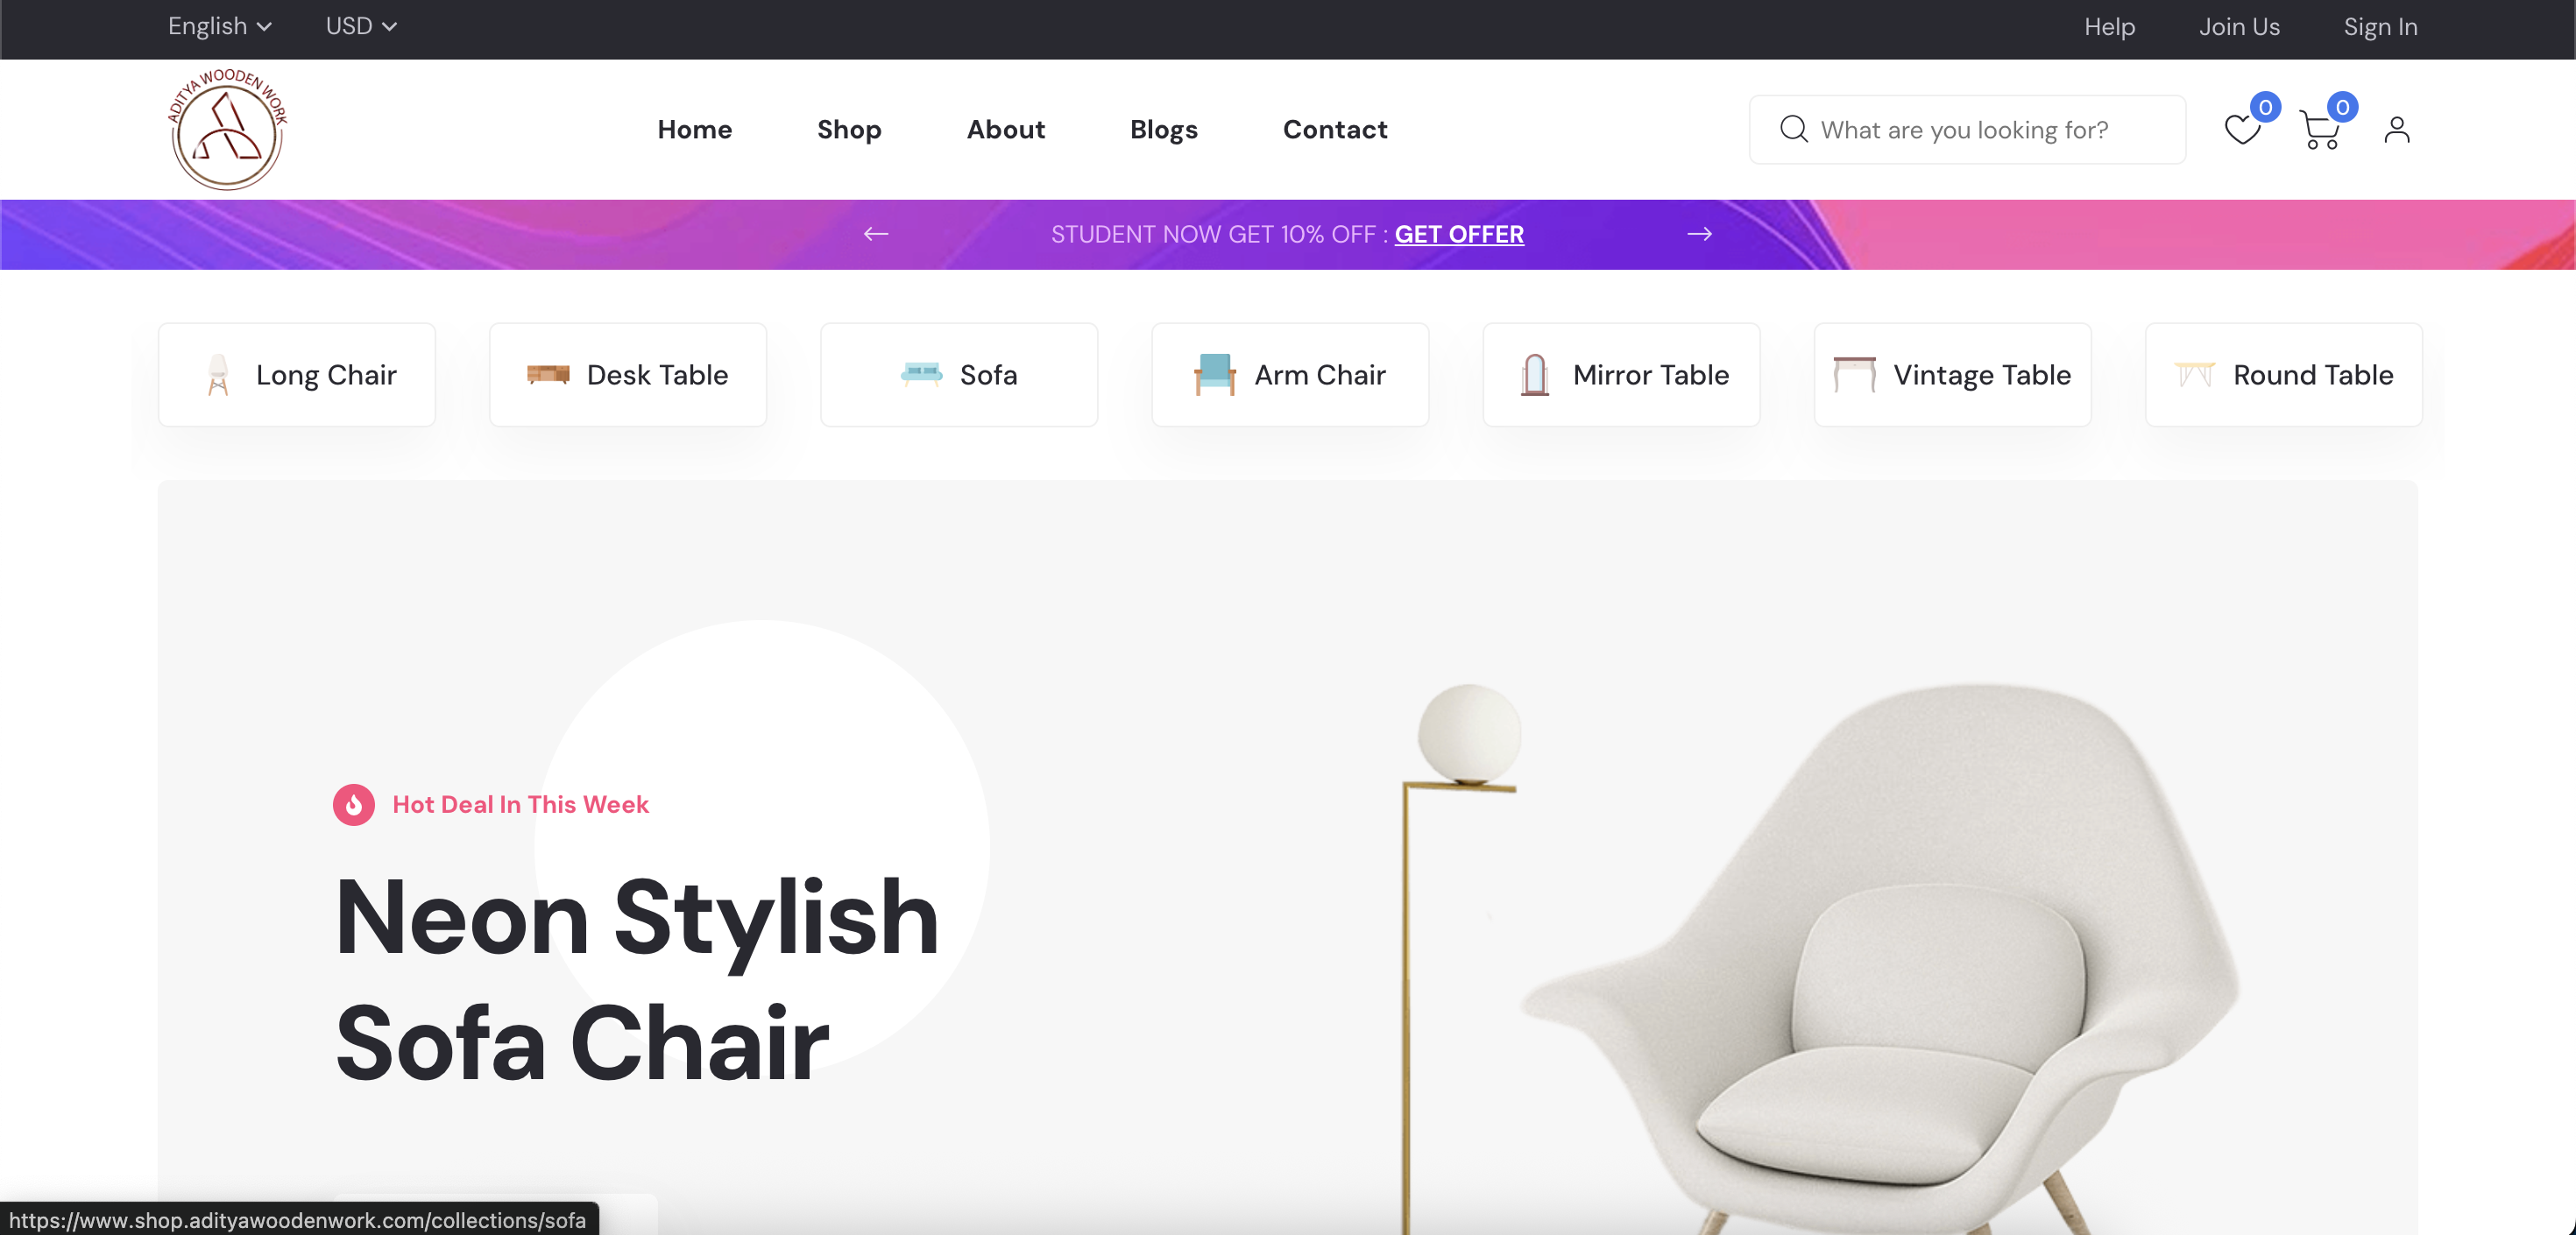This screenshot has height=1235, width=2576.
Task: Expand the USD currency dropdown
Action: coord(361,27)
